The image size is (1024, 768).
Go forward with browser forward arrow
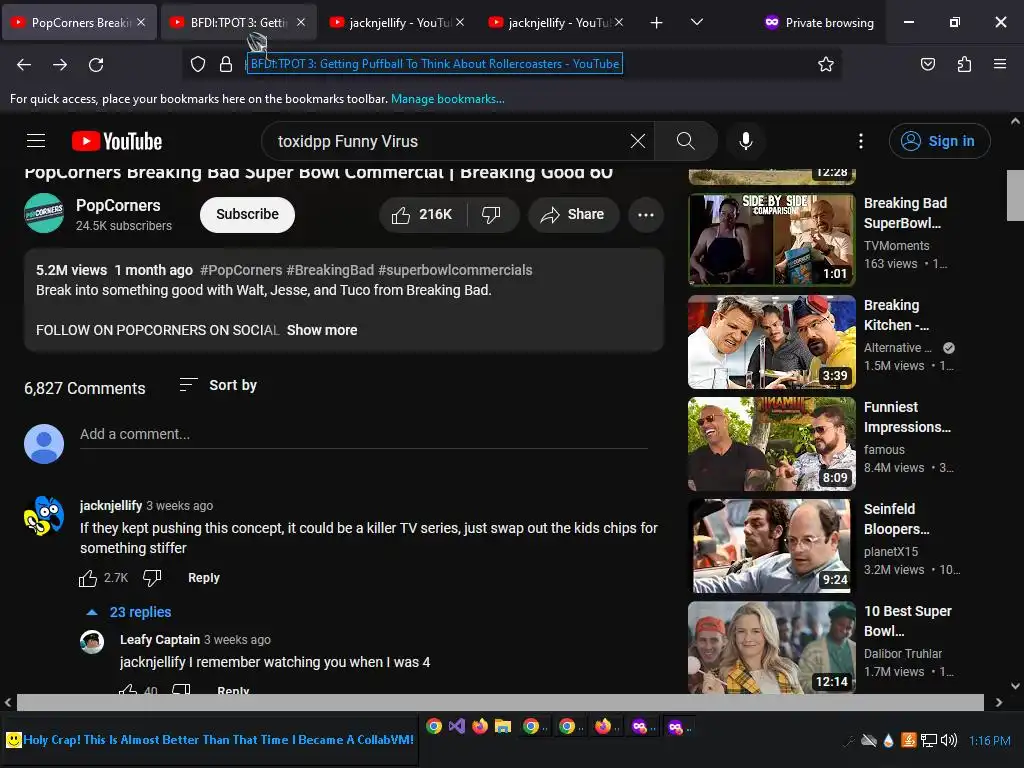tap(60, 65)
